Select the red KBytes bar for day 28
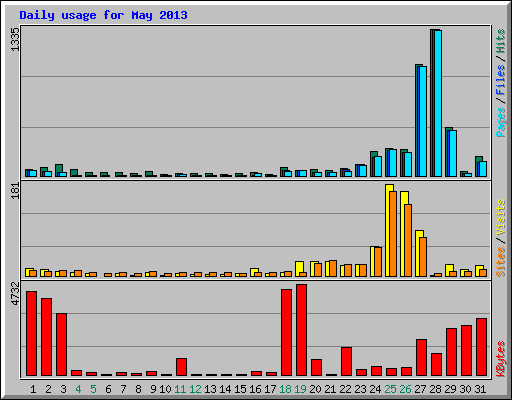This screenshot has width=512, height=400. [x=436, y=364]
